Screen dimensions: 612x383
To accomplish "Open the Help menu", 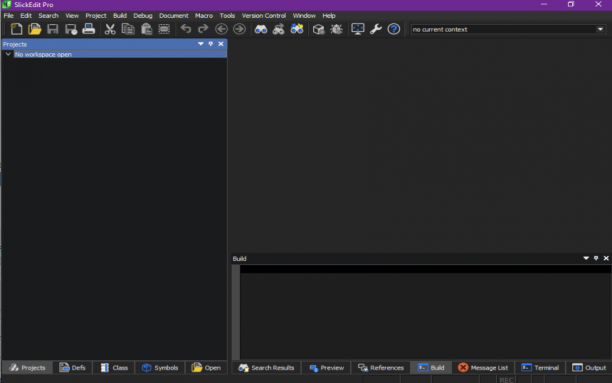I will click(x=329, y=16).
